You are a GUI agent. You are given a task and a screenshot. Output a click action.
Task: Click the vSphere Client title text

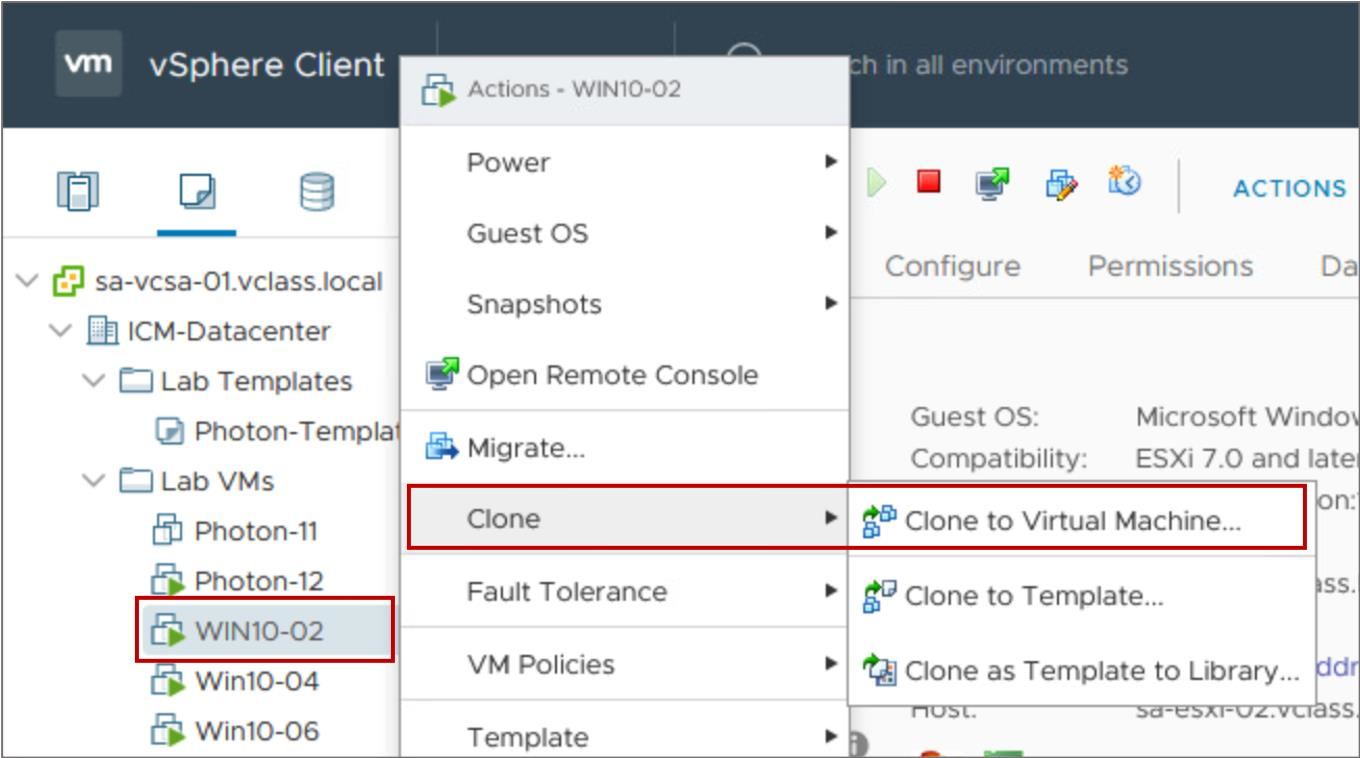[x=267, y=65]
